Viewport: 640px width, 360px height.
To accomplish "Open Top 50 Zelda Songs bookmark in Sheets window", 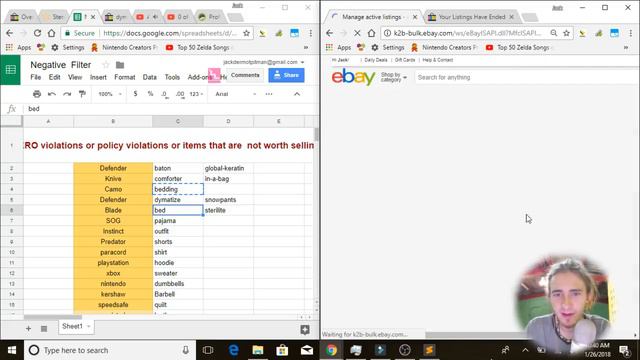I will [198, 48].
